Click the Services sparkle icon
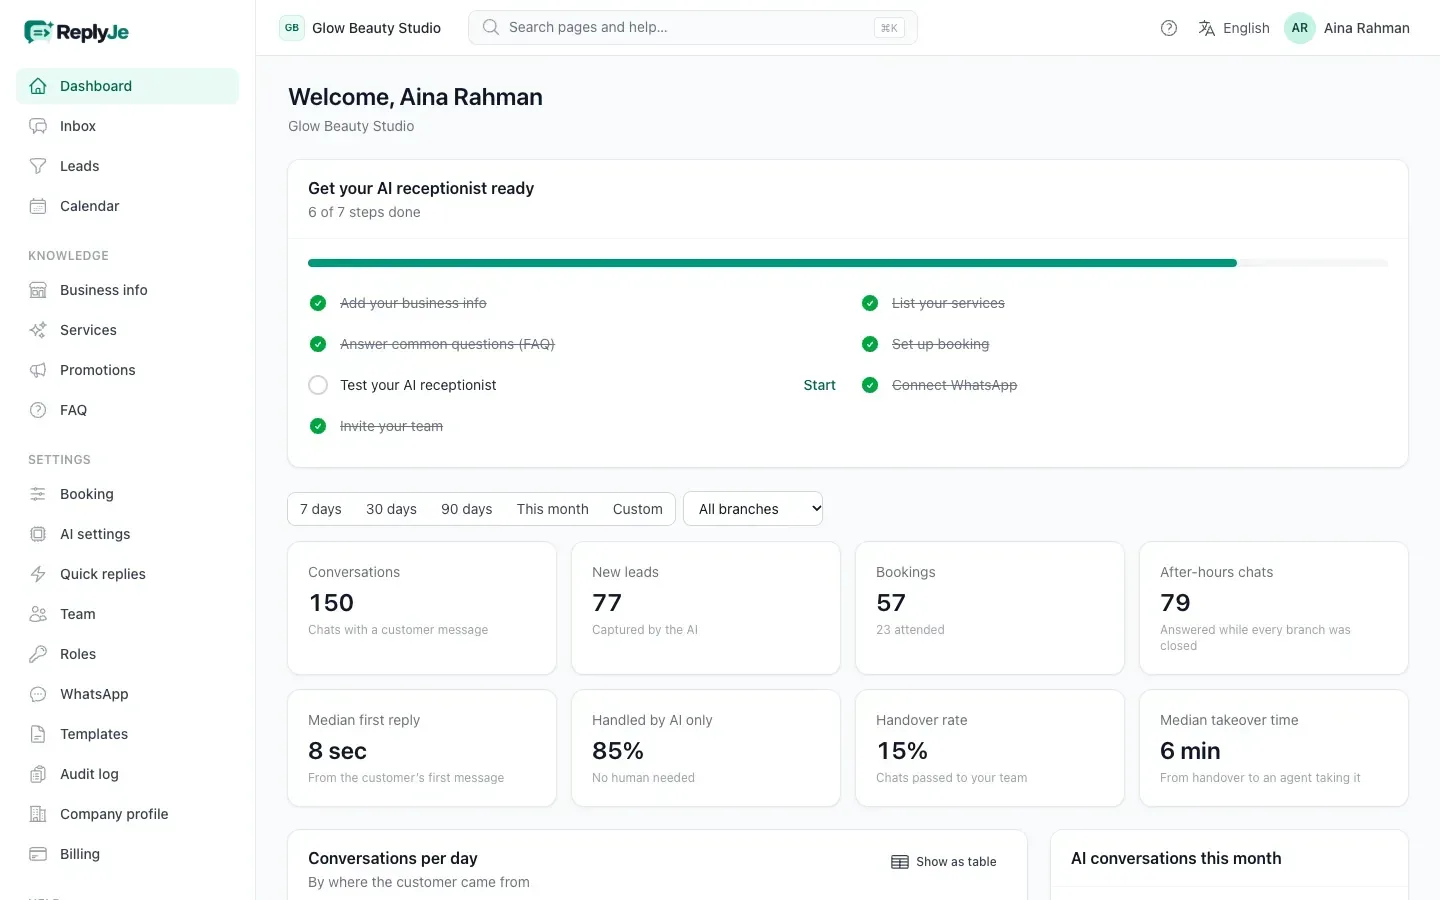This screenshot has width=1440, height=900. pyautogui.click(x=38, y=330)
